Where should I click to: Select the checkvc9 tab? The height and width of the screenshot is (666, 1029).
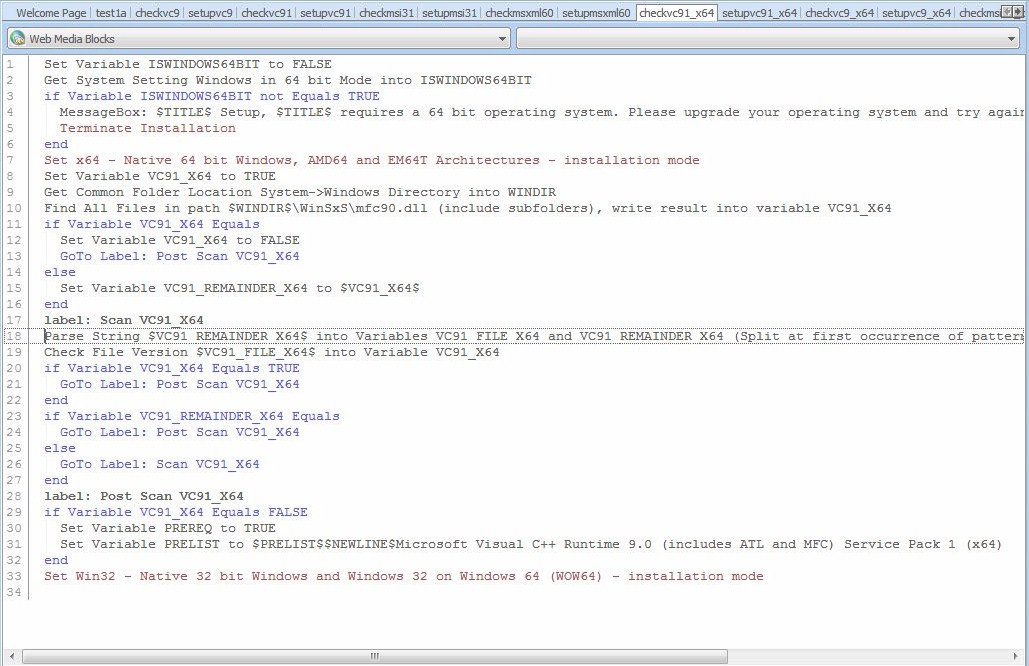[158, 13]
